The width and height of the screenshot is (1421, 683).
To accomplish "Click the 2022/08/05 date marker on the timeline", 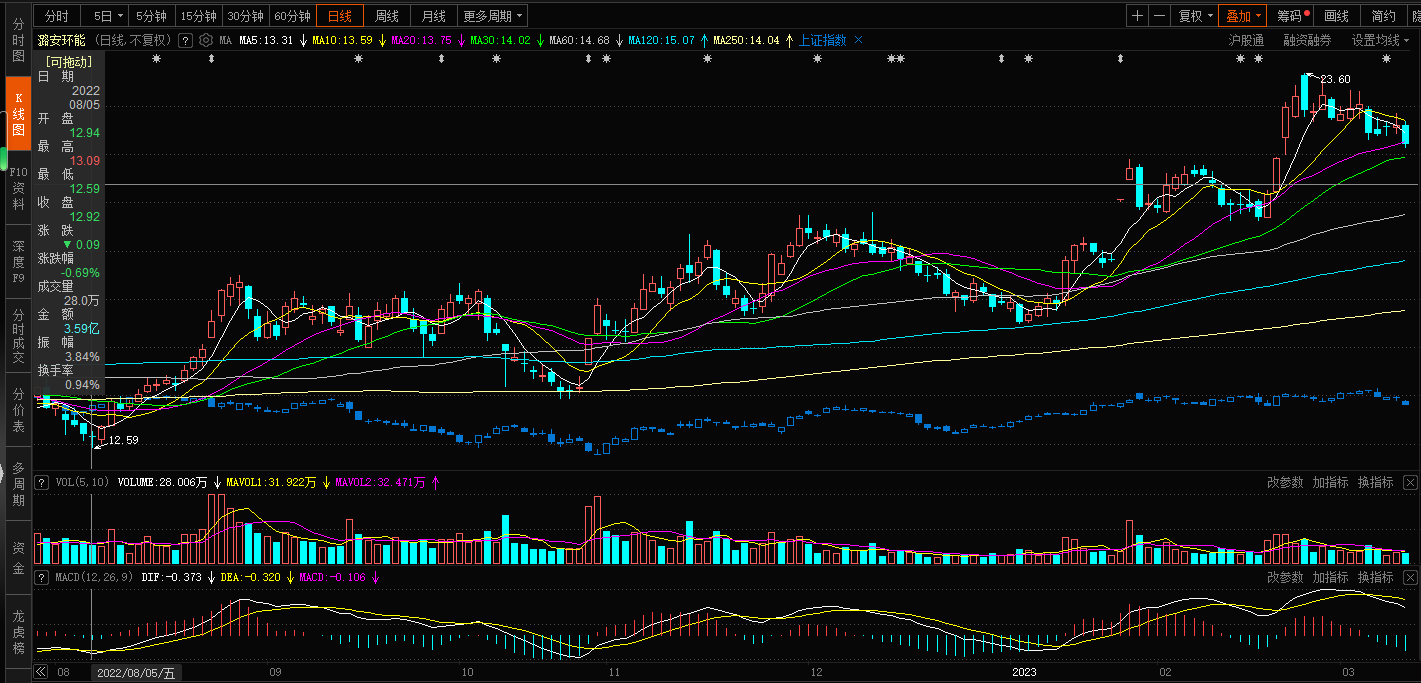I will 136,673.
